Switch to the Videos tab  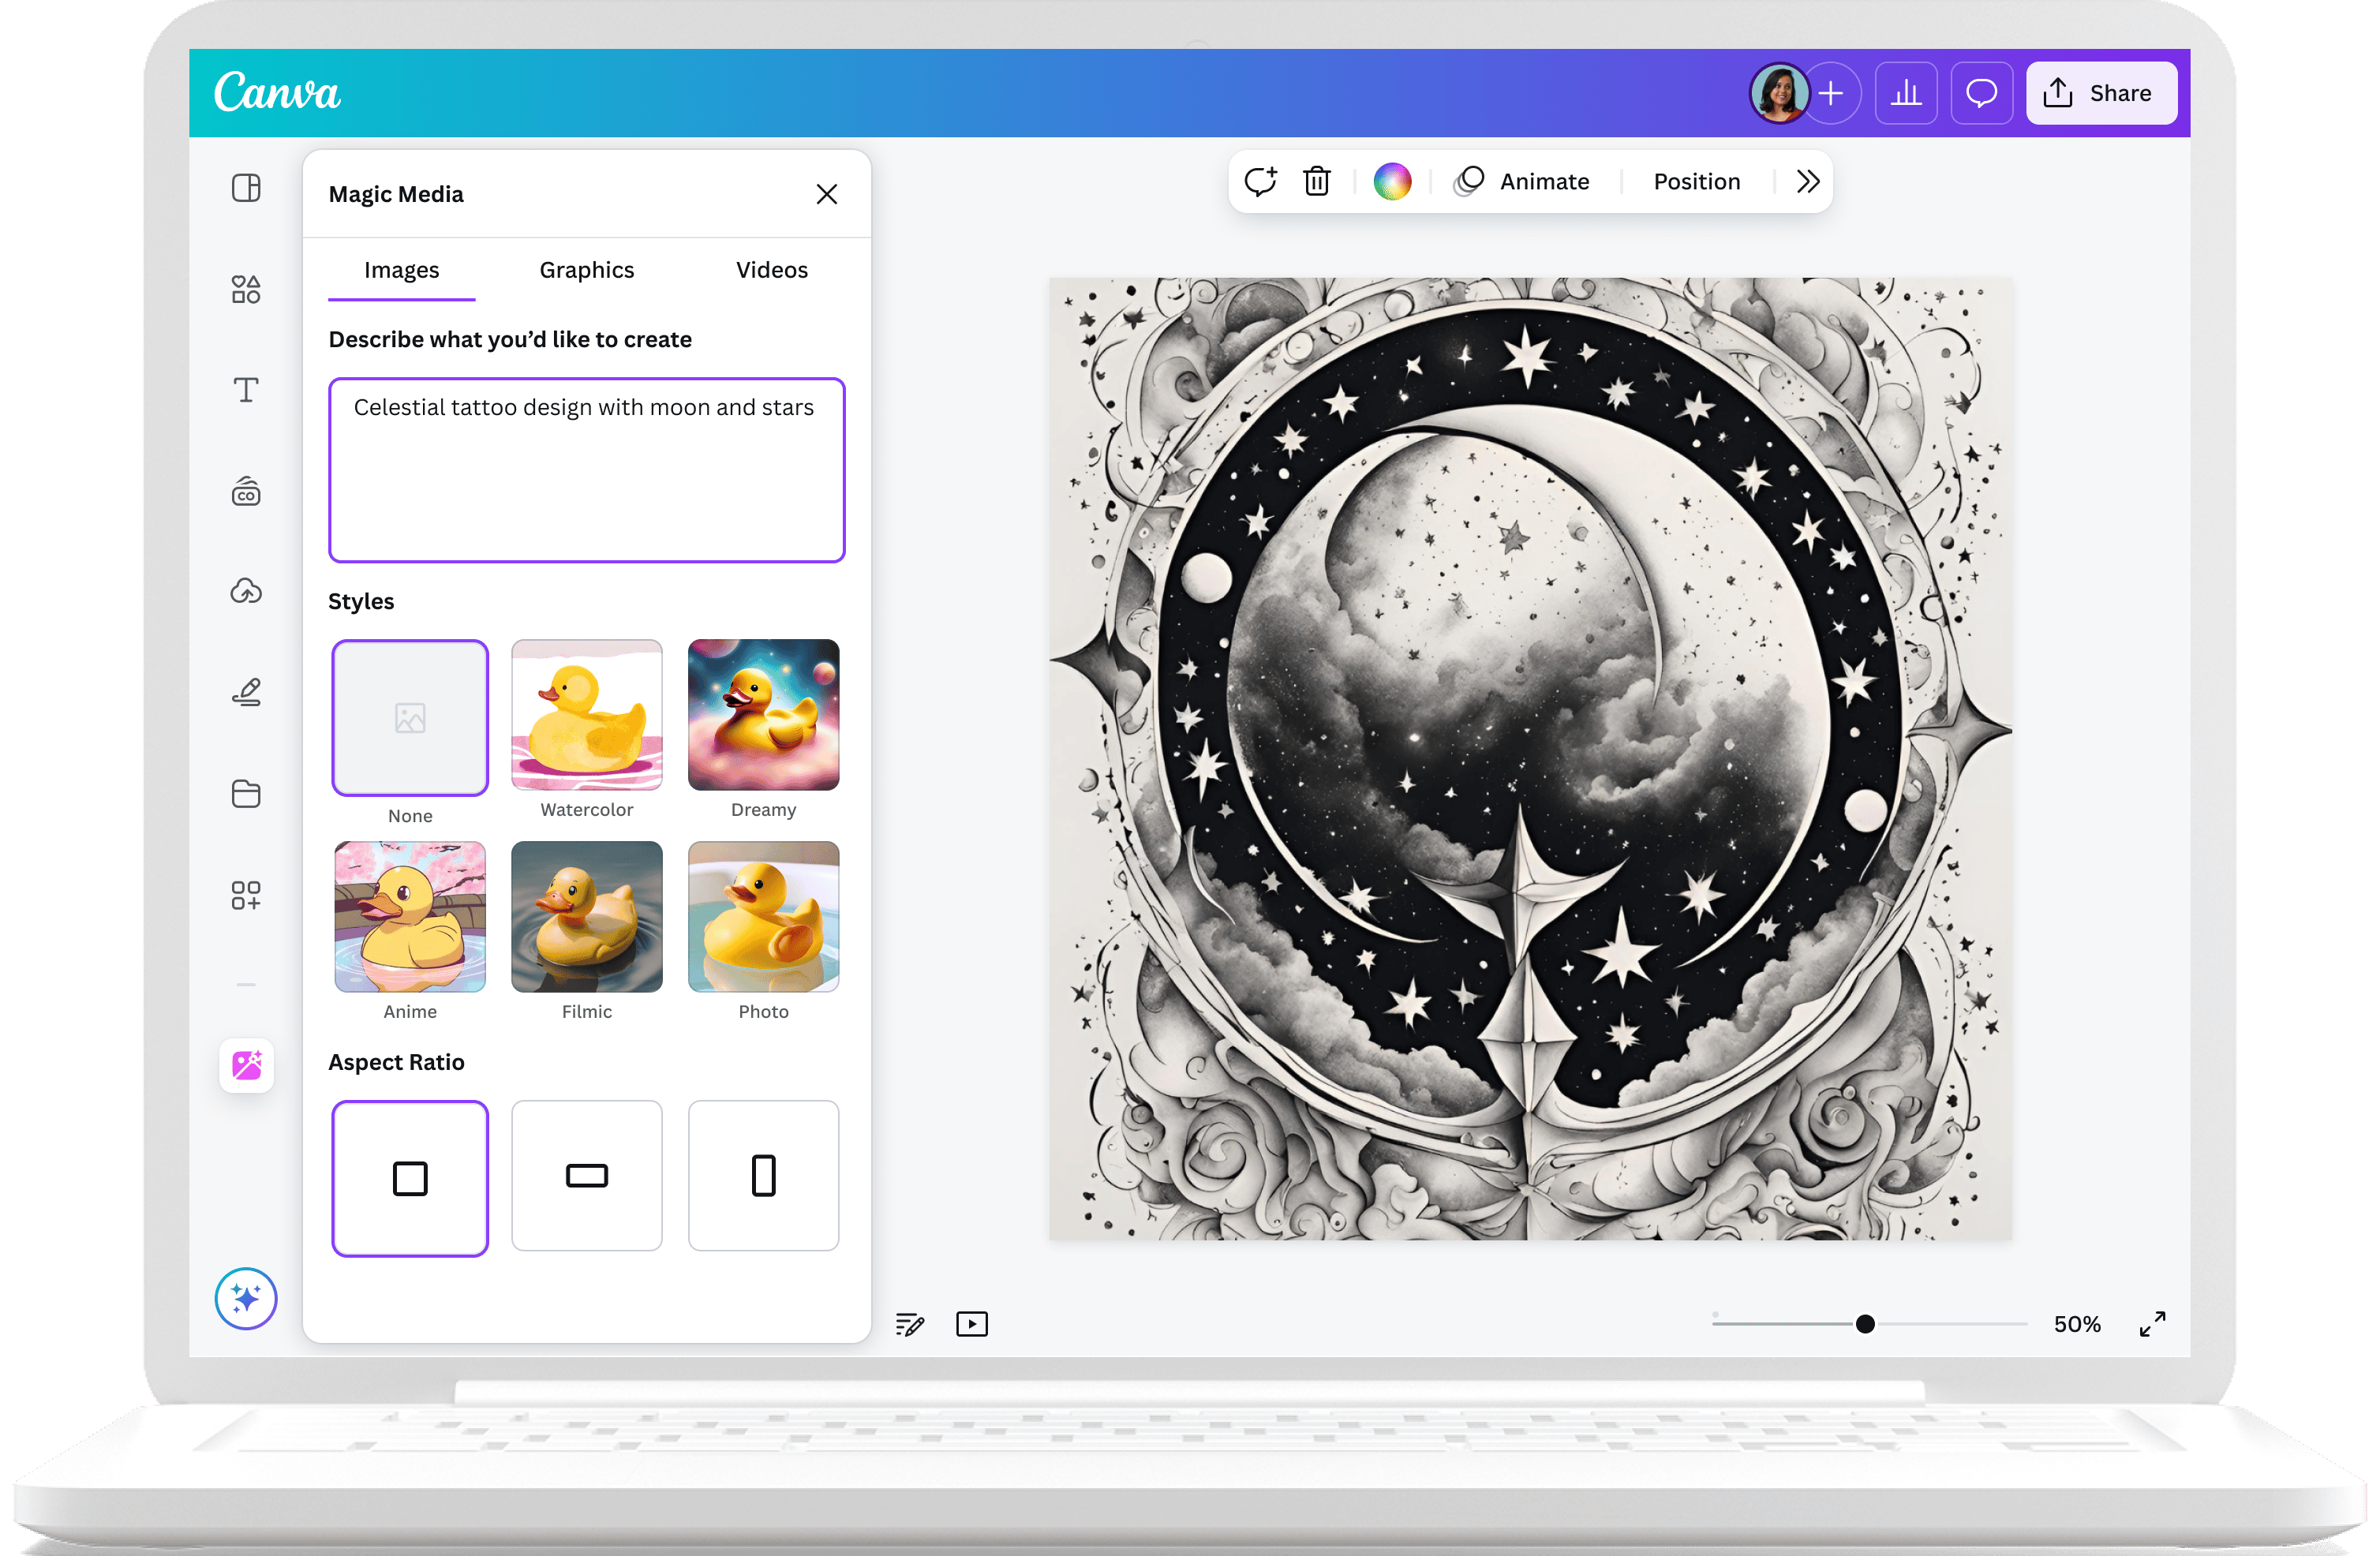tap(771, 269)
